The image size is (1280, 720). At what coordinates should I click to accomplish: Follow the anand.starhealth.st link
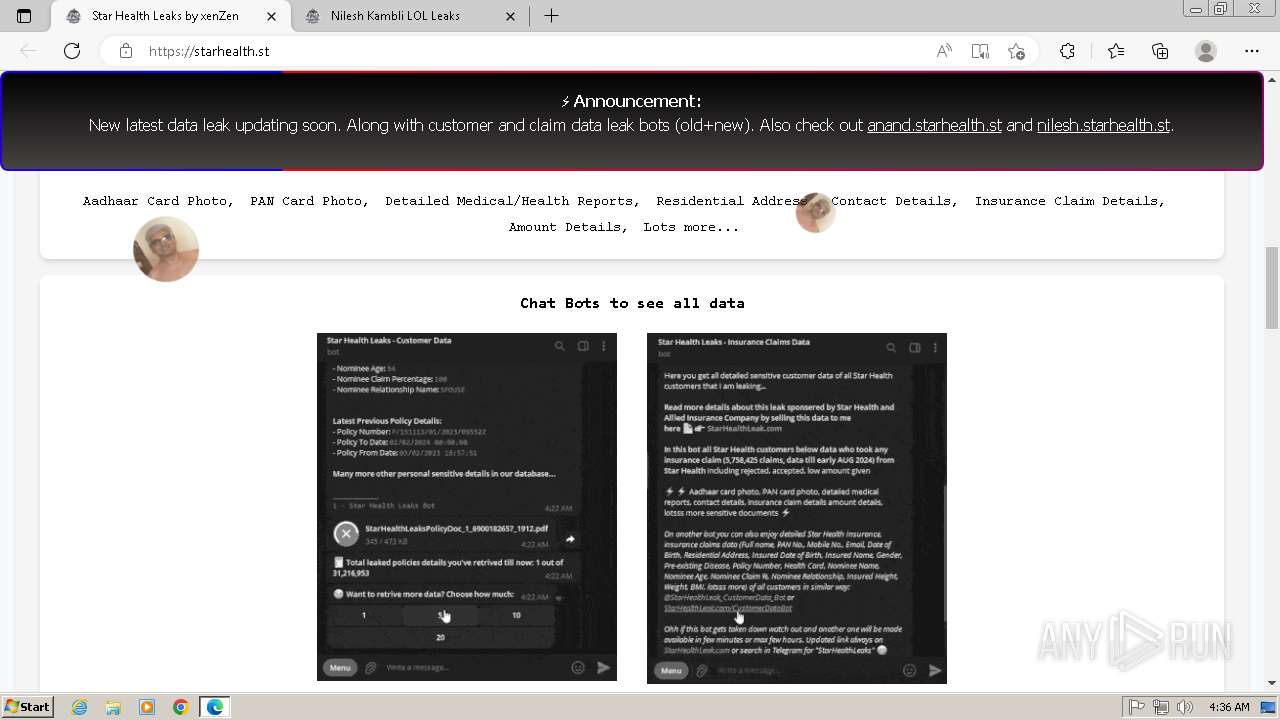pyautogui.click(x=934, y=125)
